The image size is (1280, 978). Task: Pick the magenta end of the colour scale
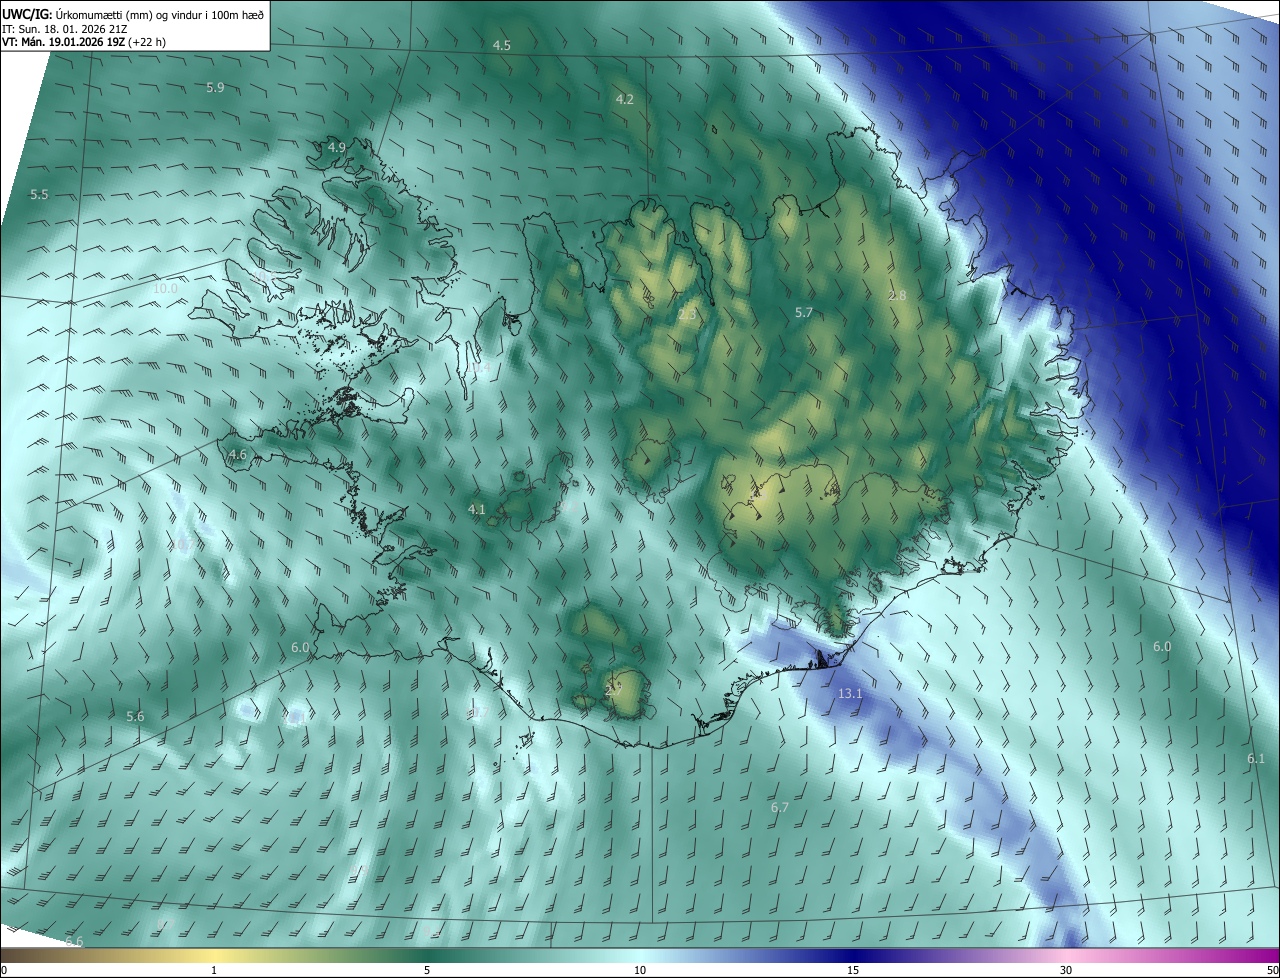tap(1262, 956)
